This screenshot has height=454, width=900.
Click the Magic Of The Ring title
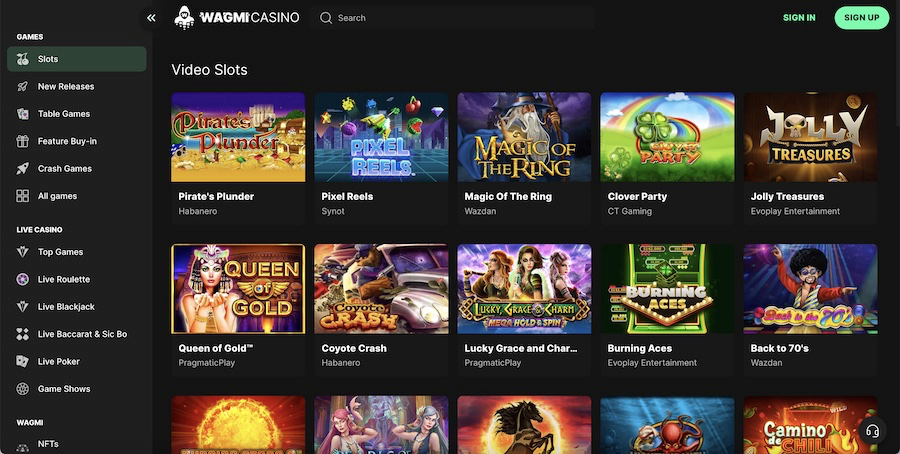point(508,196)
